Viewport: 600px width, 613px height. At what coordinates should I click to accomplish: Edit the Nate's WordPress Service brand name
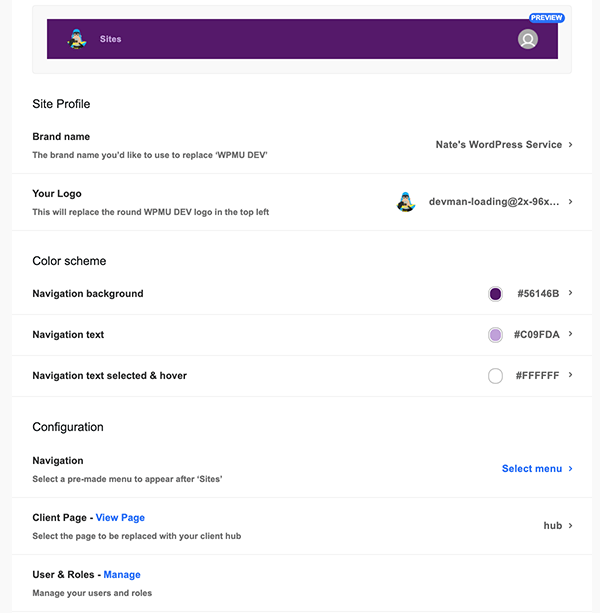[x=499, y=145]
